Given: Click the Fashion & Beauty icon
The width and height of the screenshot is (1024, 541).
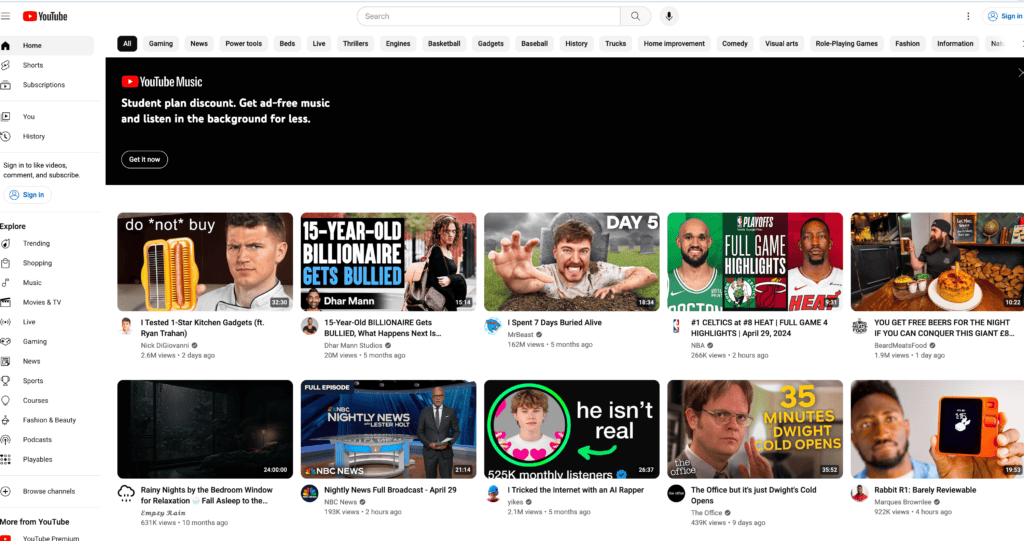Looking at the screenshot, I should click(x=6, y=420).
